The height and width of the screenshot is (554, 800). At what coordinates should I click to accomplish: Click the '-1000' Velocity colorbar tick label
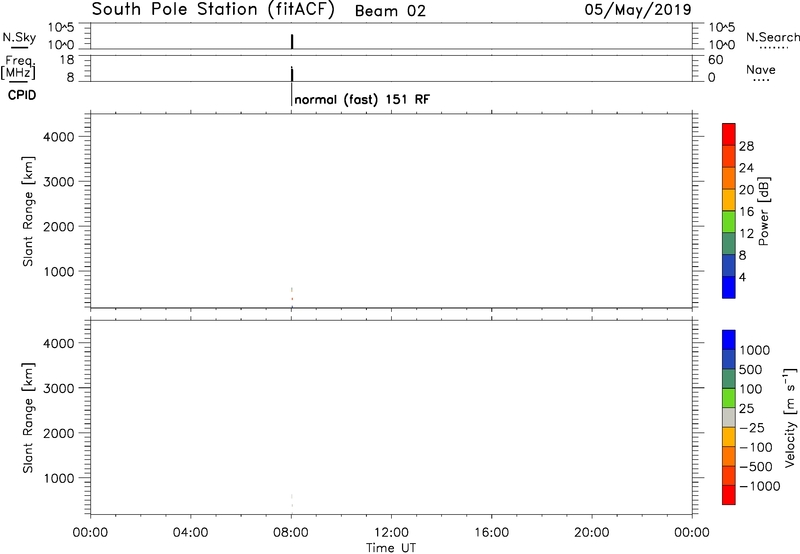[x=759, y=486]
